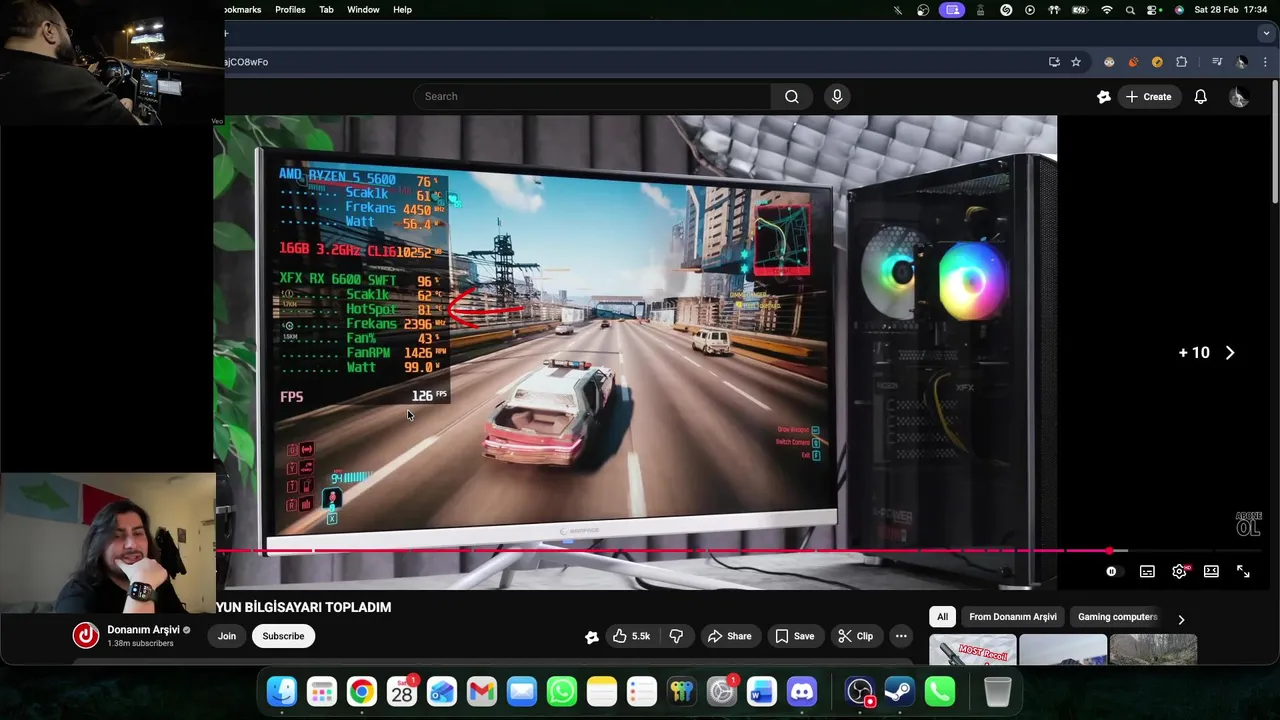The width and height of the screenshot is (1280, 720).
Task: Open Siri from the menu bar
Action: point(1179,10)
